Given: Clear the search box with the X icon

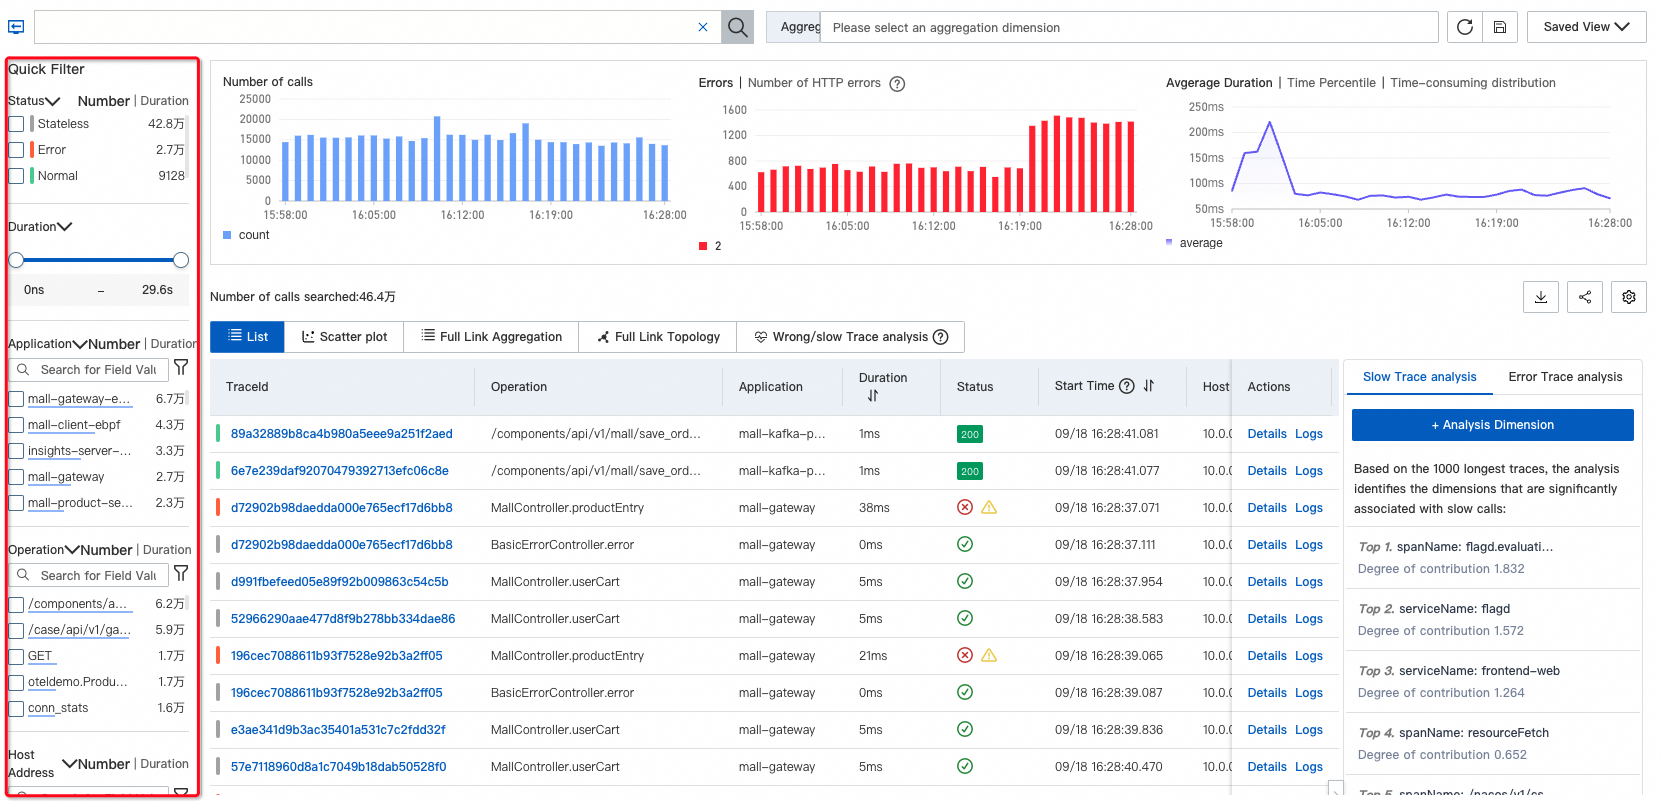Looking at the screenshot, I should tap(703, 27).
